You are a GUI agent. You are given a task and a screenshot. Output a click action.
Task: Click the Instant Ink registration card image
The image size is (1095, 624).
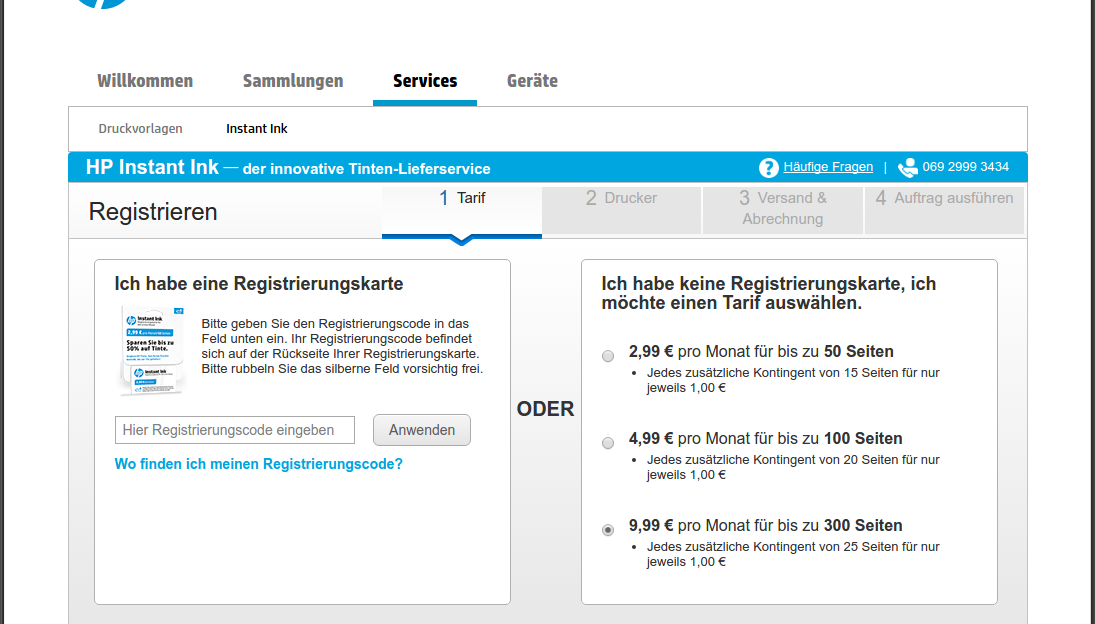(152, 350)
